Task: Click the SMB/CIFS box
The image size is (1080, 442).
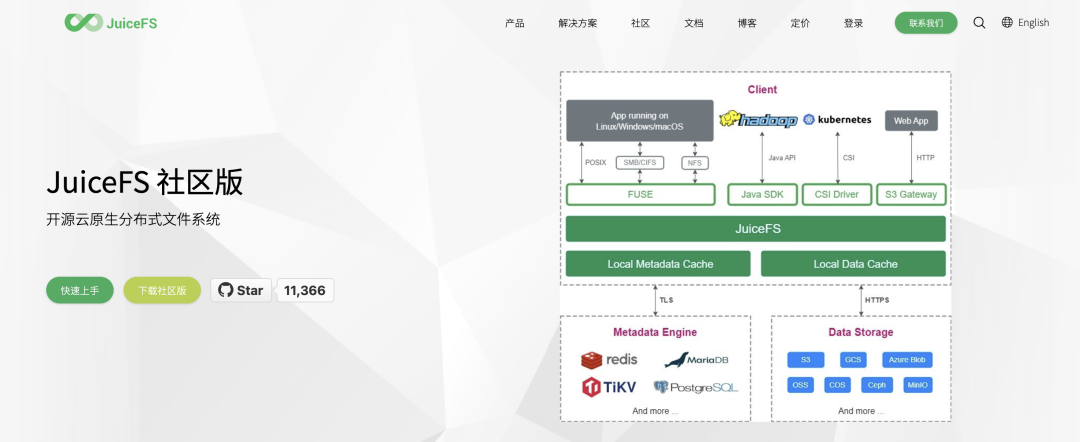Action: [640, 163]
